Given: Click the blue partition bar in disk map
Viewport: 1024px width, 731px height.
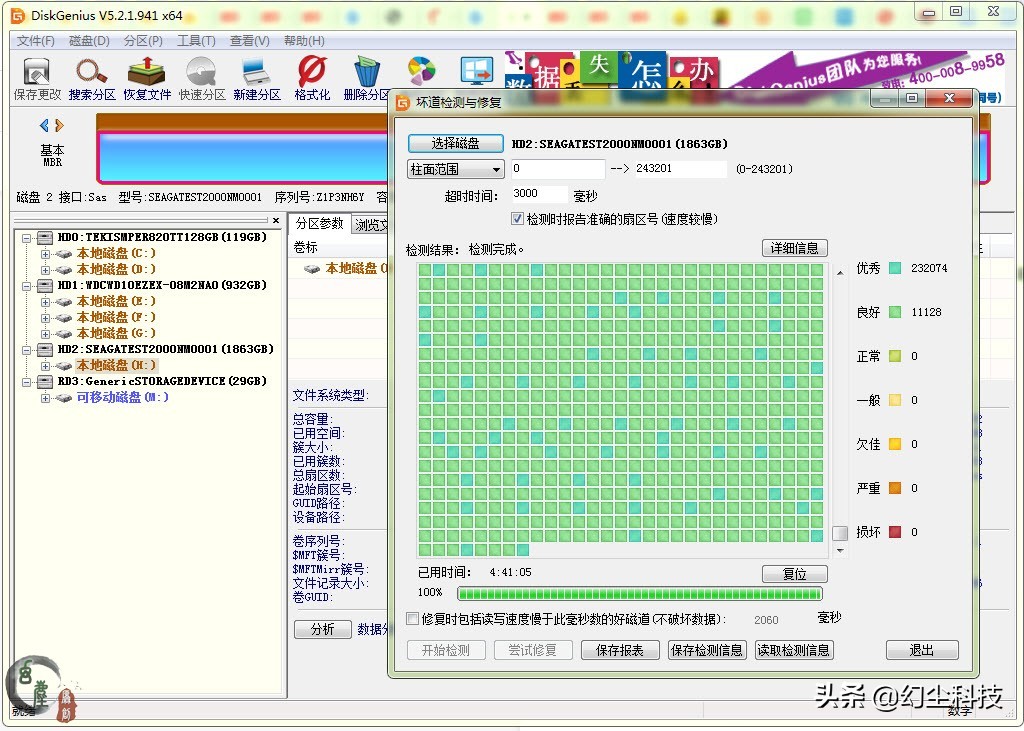Looking at the screenshot, I should click(x=244, y=157).
